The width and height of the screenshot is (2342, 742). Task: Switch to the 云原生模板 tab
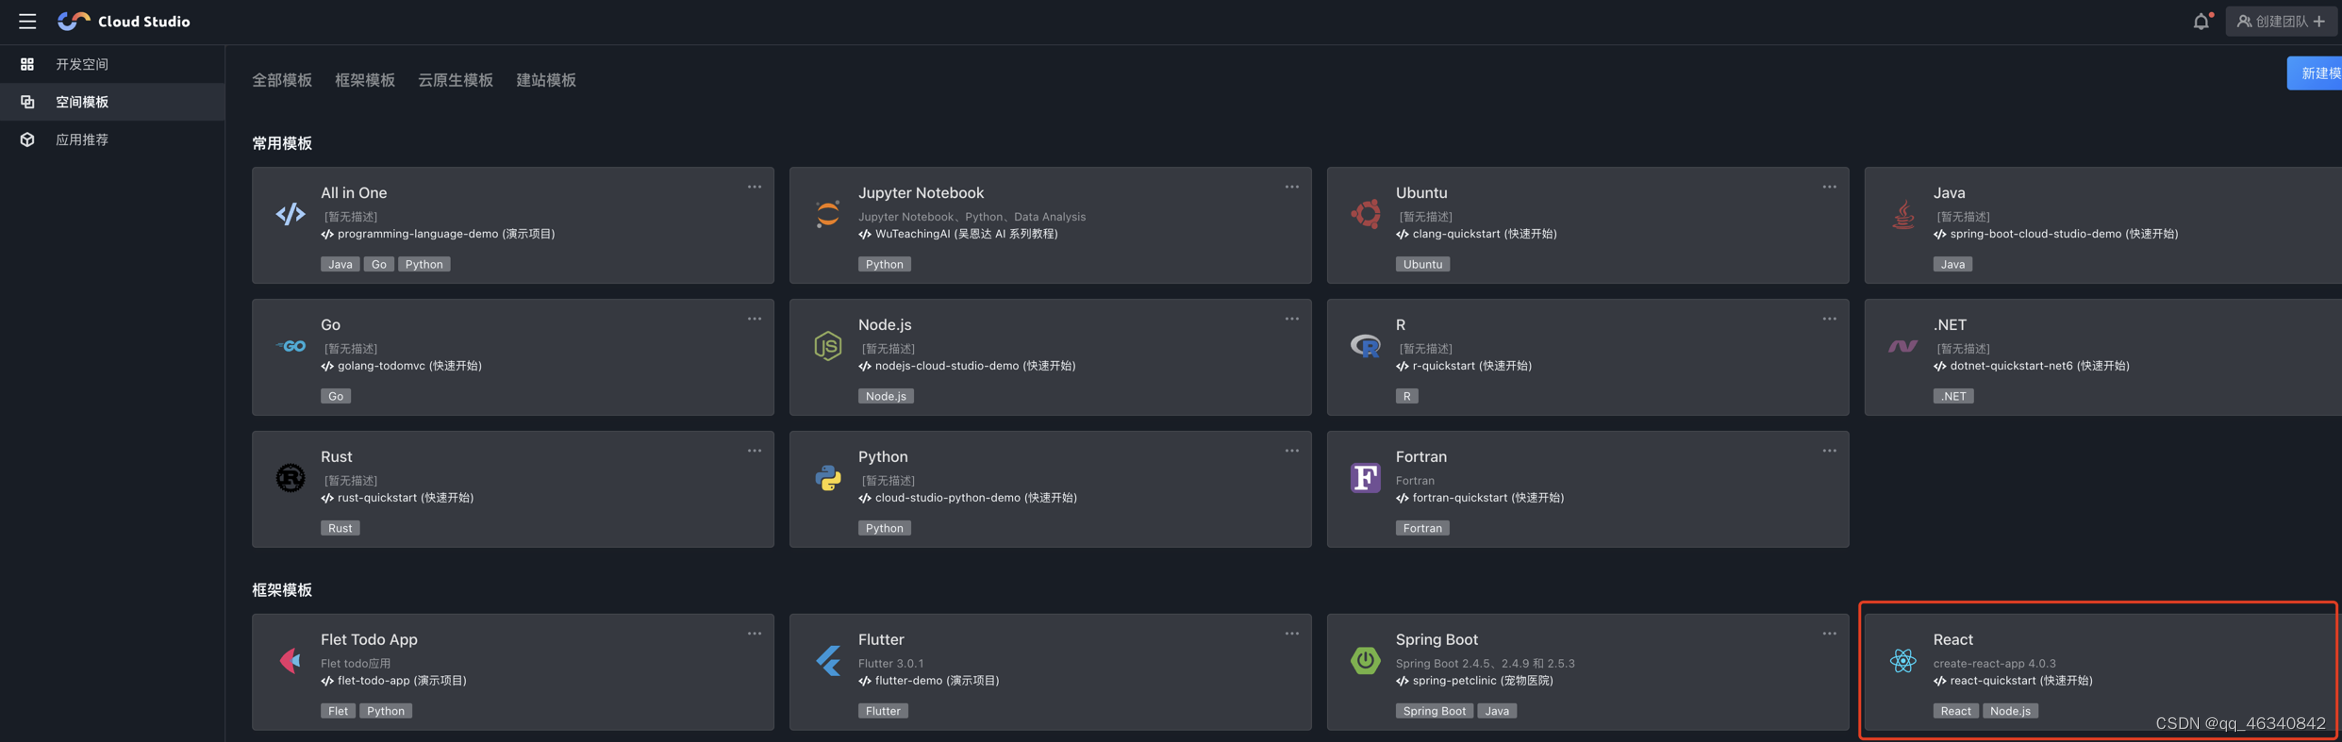click(x=455, y=80)
